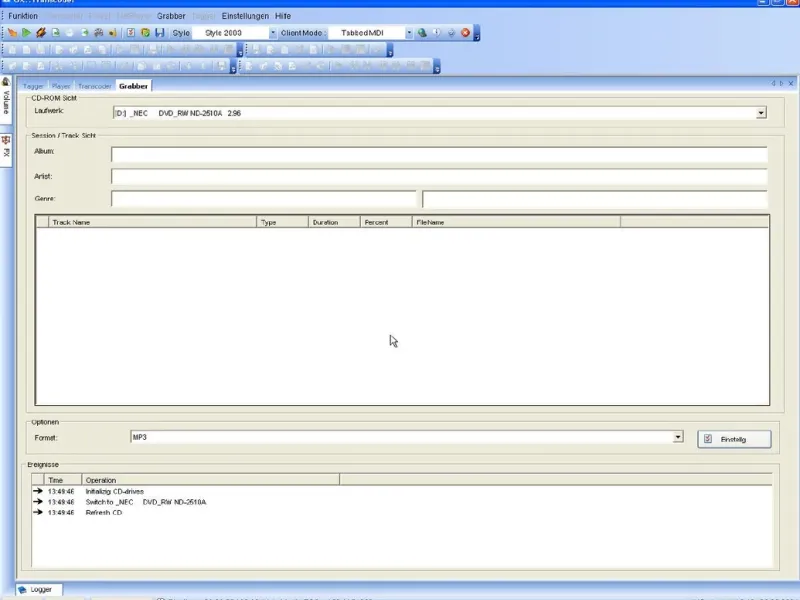Click the Operation column header in Ereignisse
This screenshot has width=800, height=600.
click(x=211, y=480)
